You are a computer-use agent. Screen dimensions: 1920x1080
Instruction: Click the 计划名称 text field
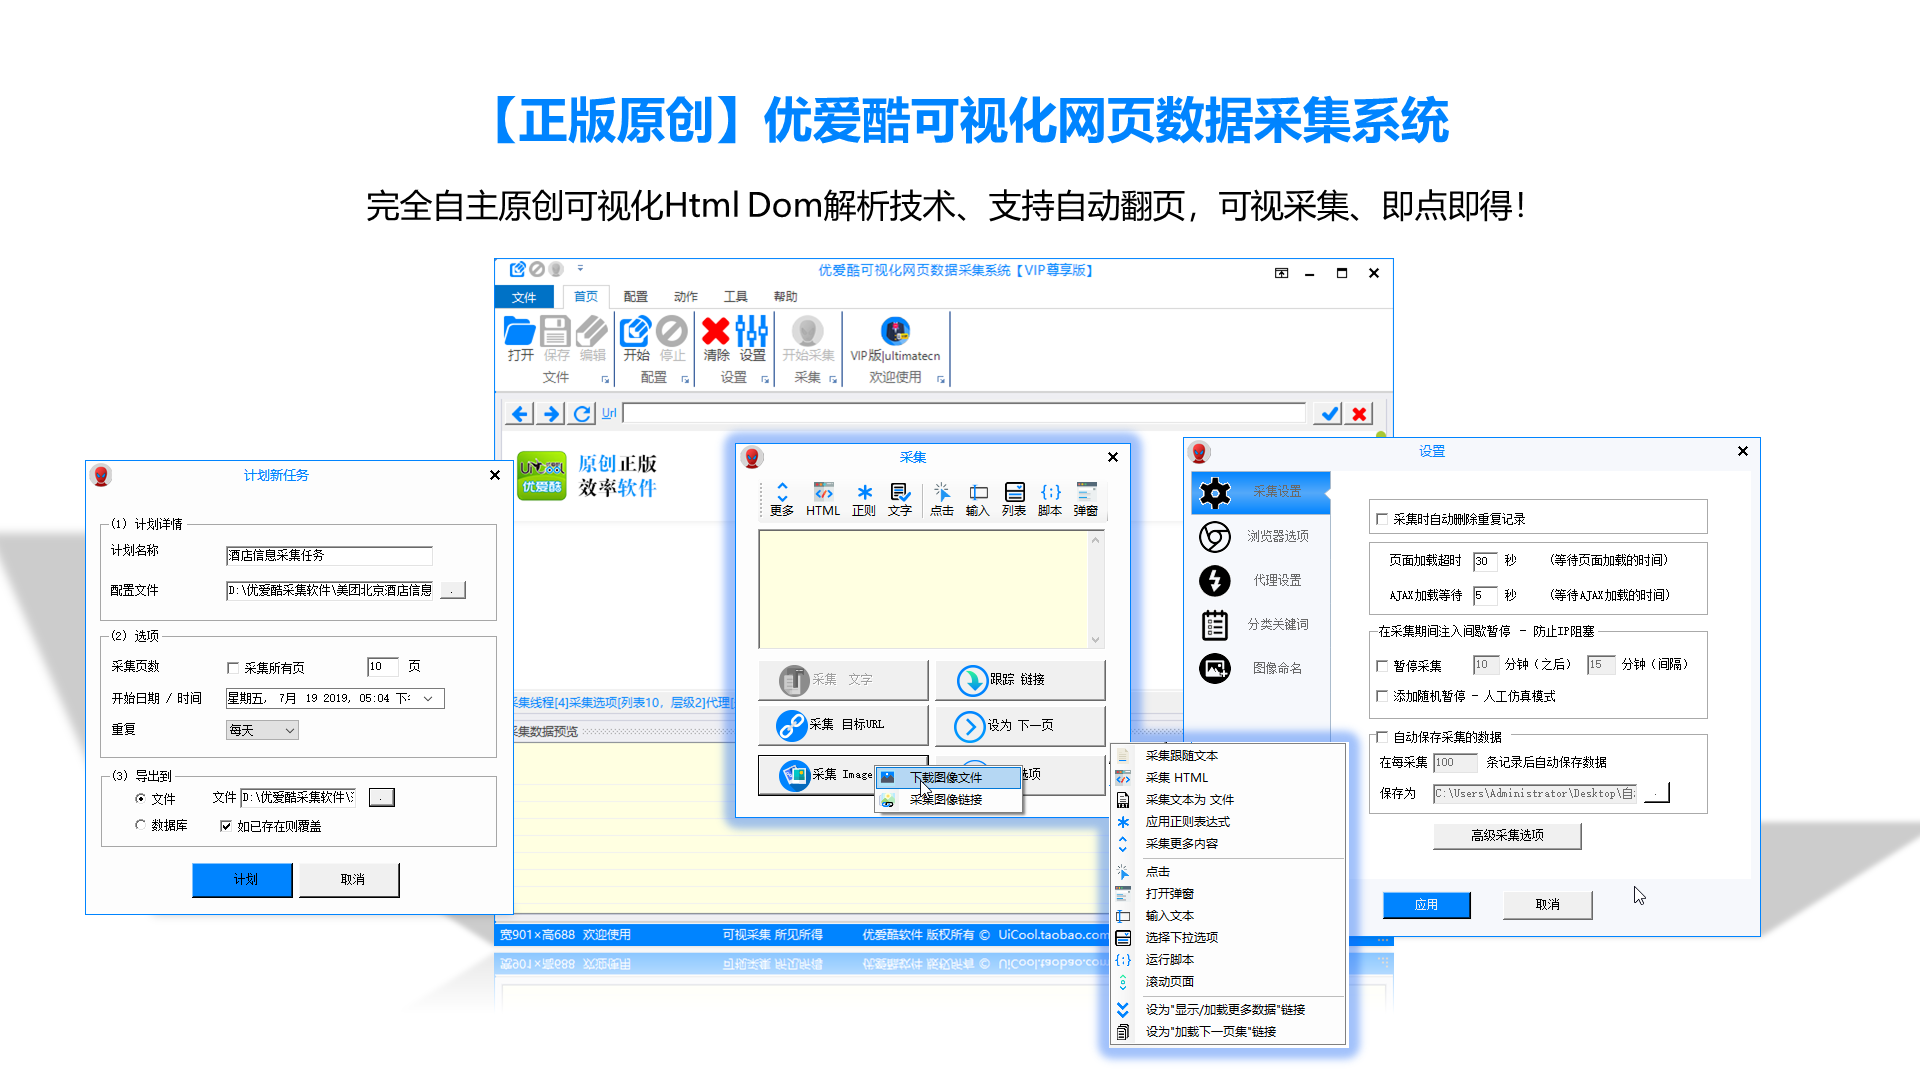329,556
